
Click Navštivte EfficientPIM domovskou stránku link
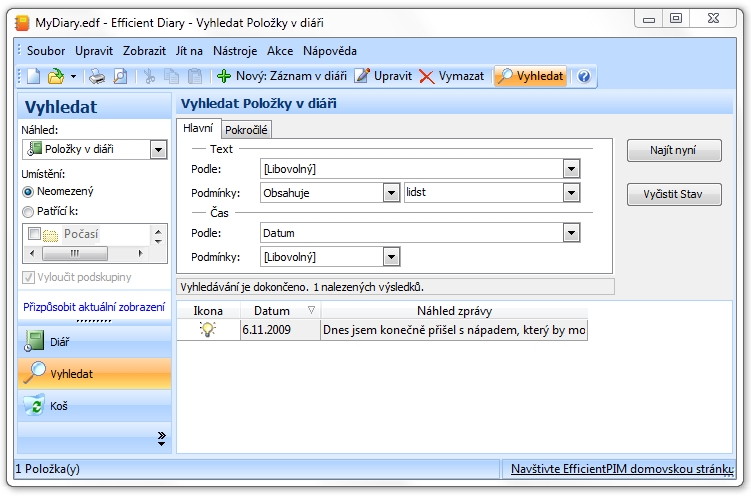(622, 469)
